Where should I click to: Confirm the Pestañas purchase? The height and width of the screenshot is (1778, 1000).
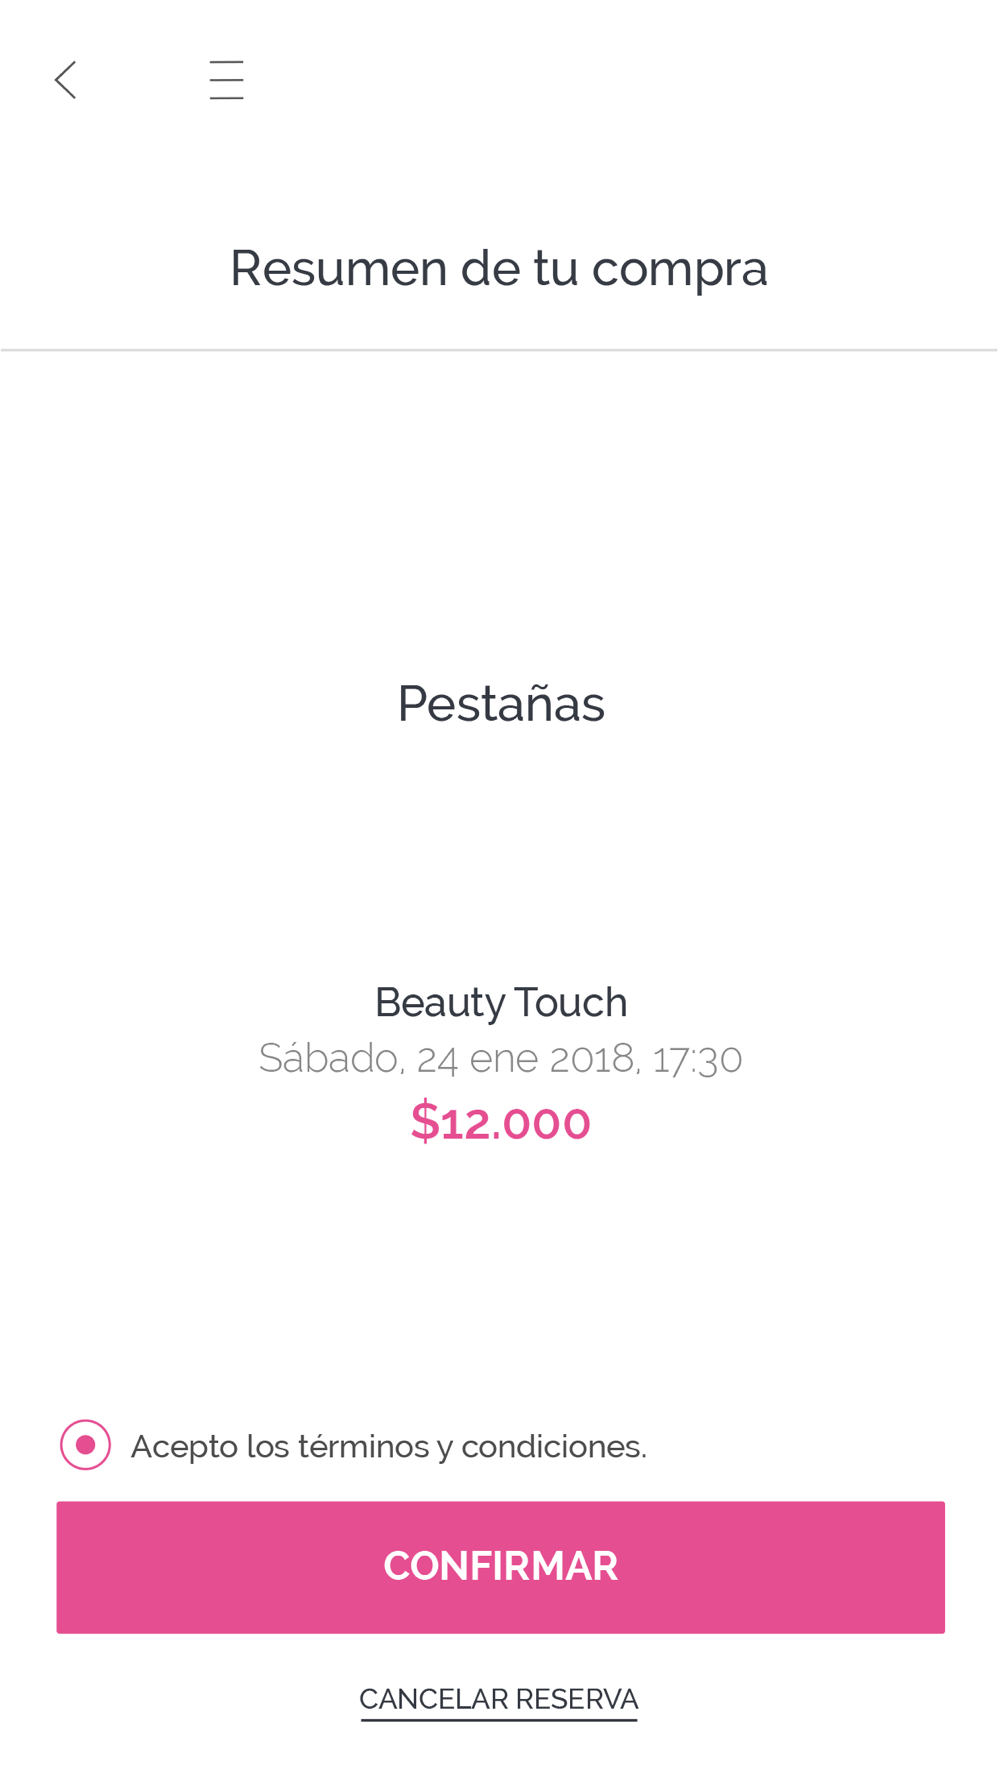(500, 1566)
